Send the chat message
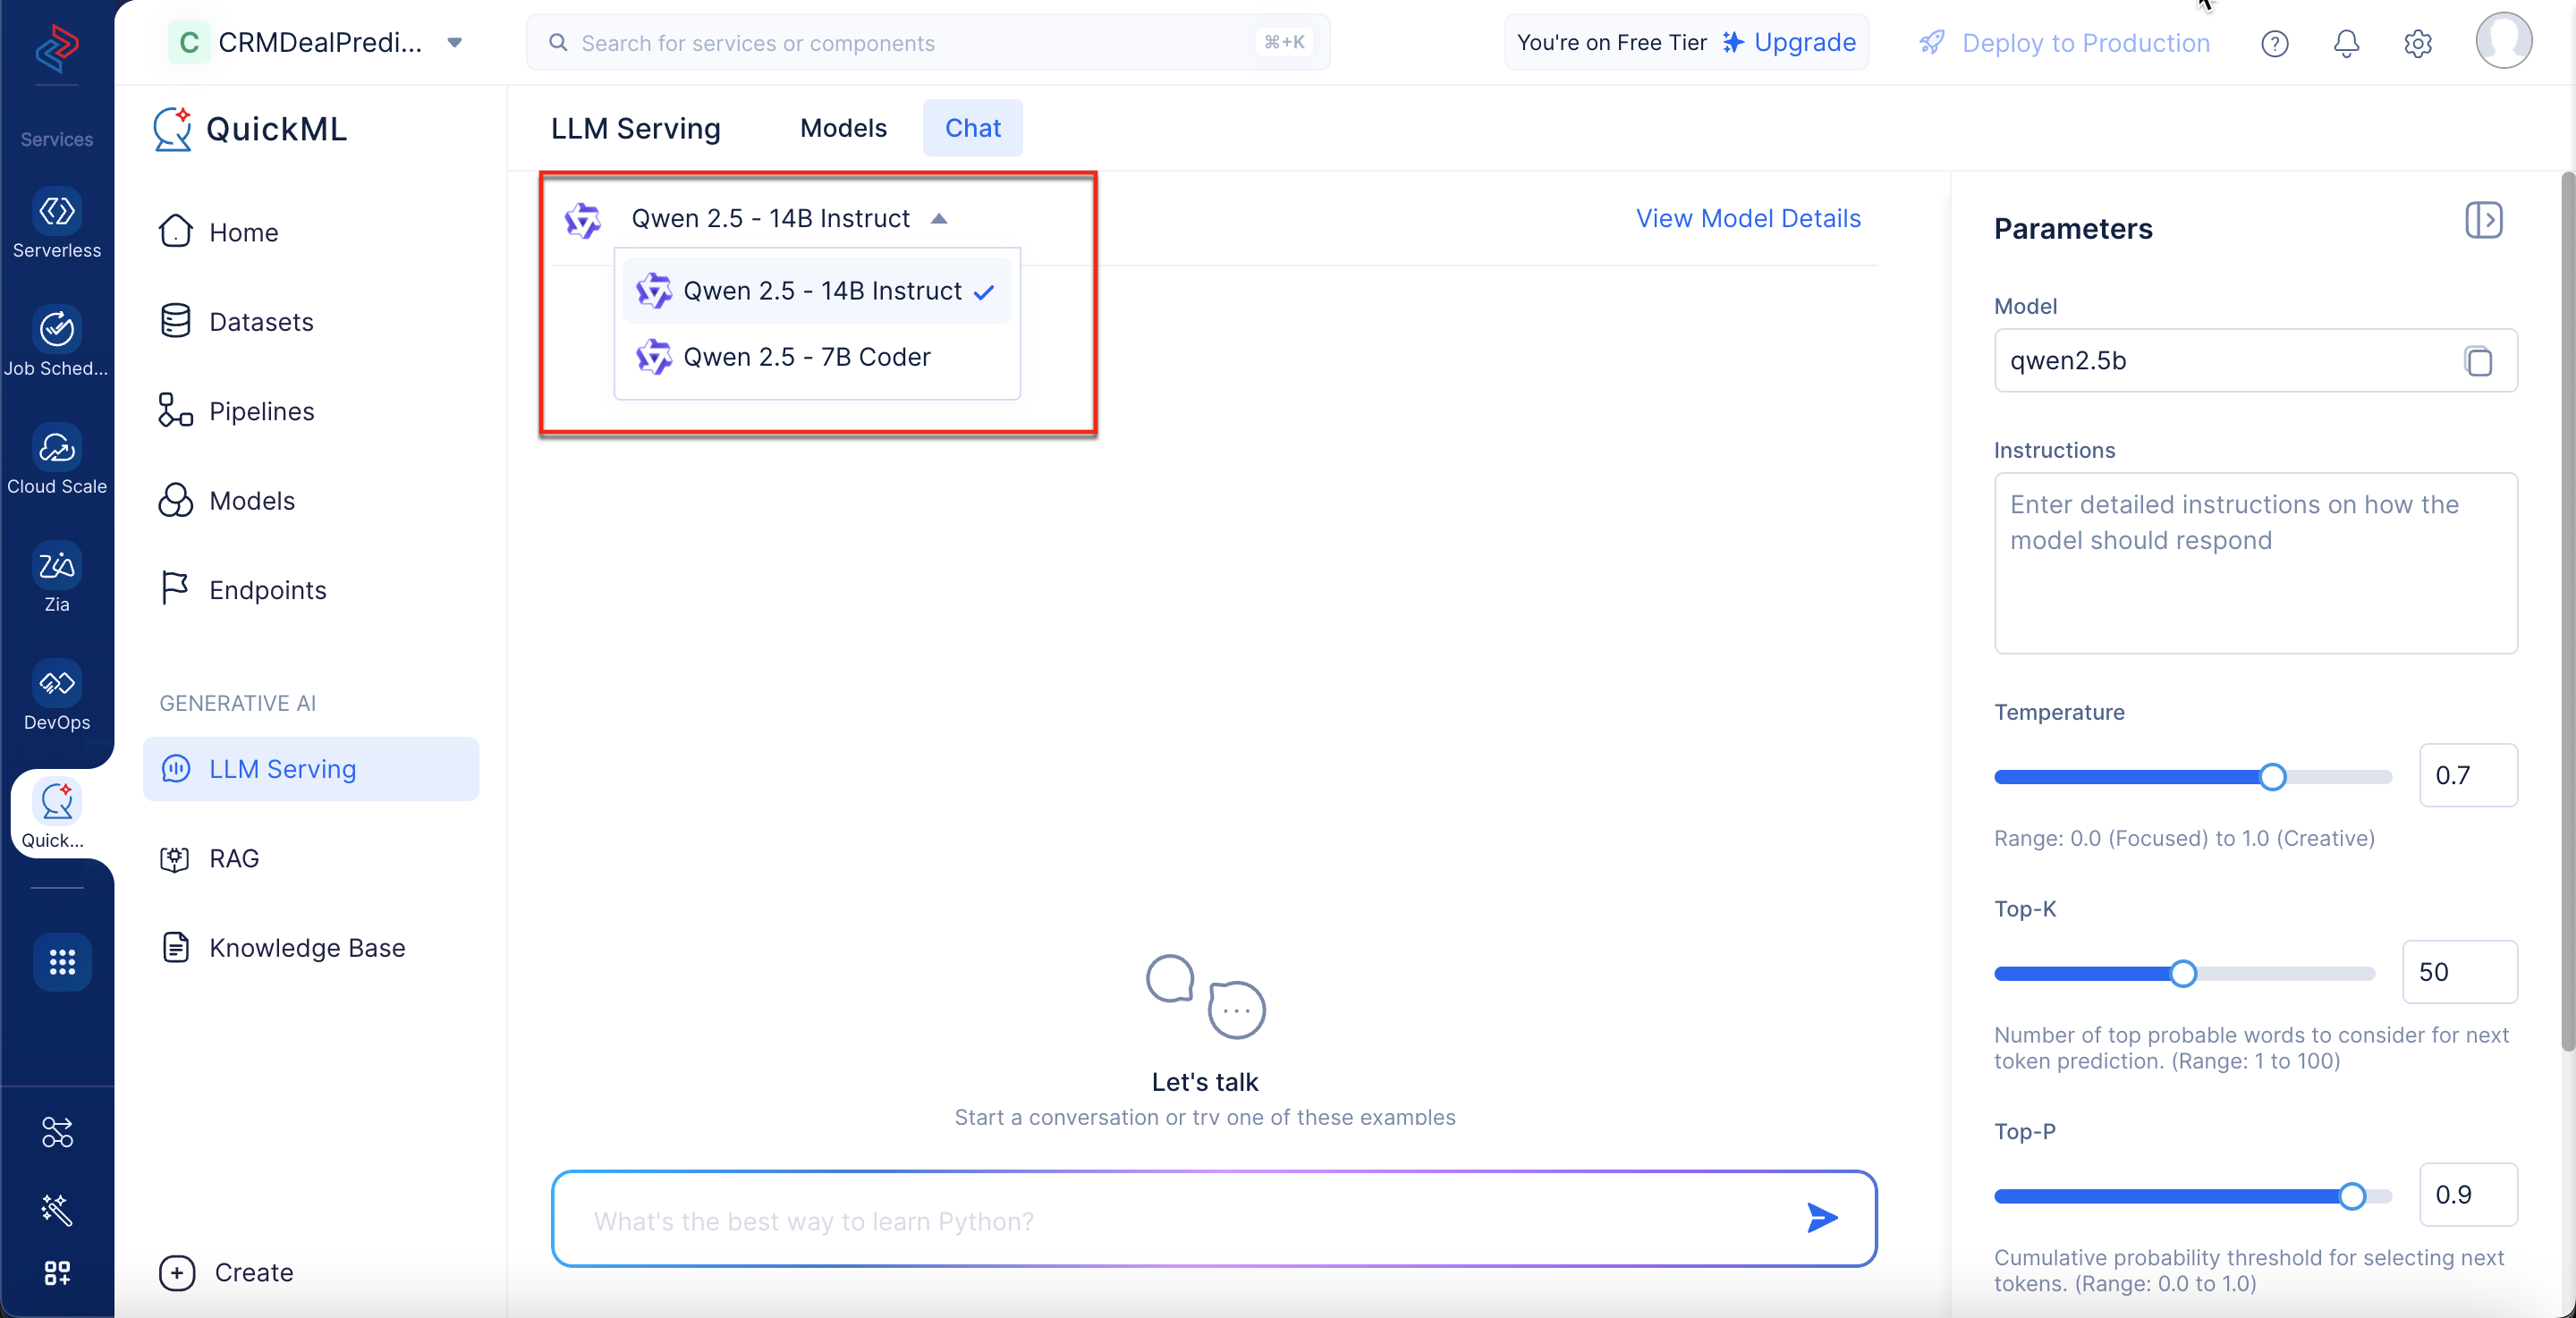The height and width of the screenshot is (1318, 2576). pos(1821,1217)
